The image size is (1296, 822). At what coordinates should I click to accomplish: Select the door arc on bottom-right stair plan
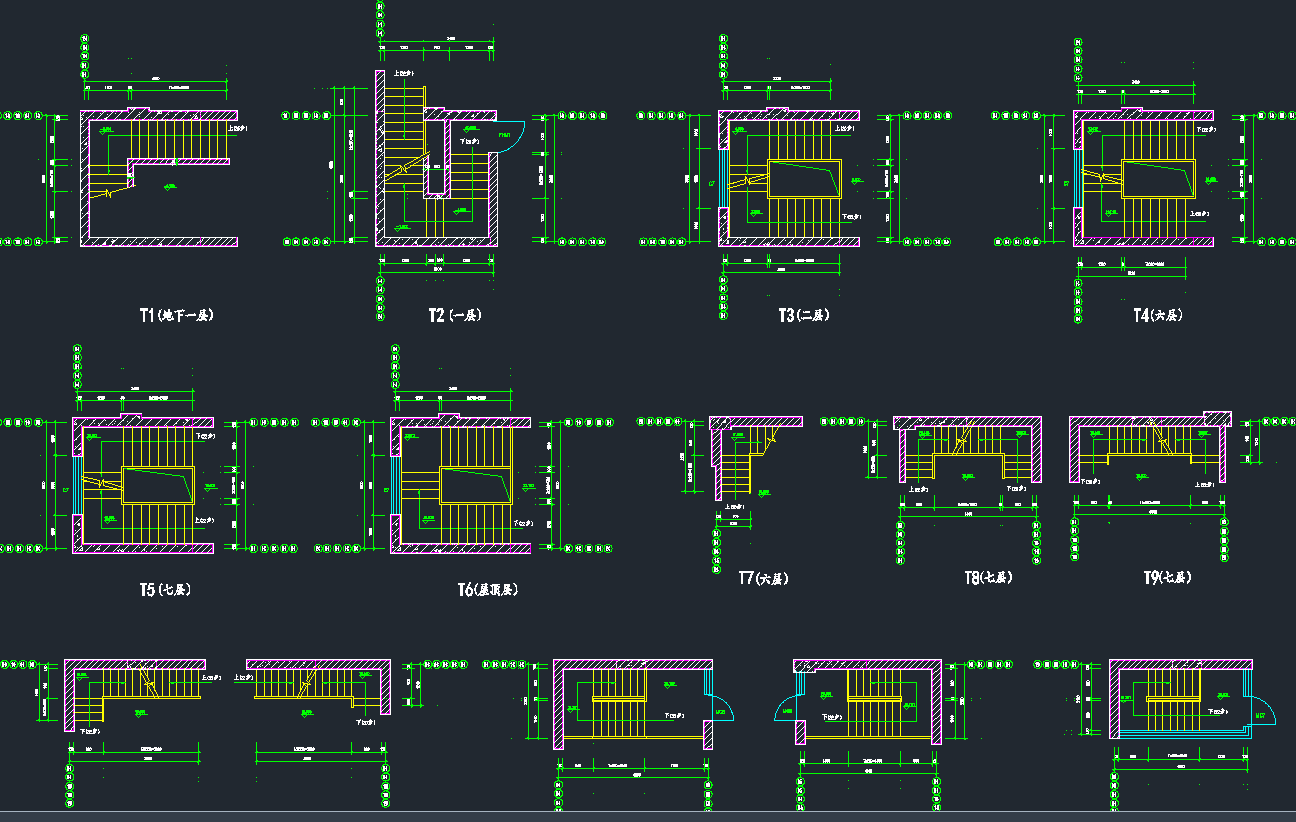pyautogui.click(x=1261, y=711)
